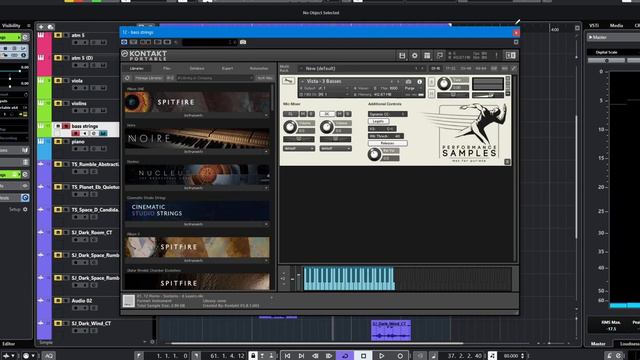Toggle Kontakt workspace panel layout icon

pos(427,56)
